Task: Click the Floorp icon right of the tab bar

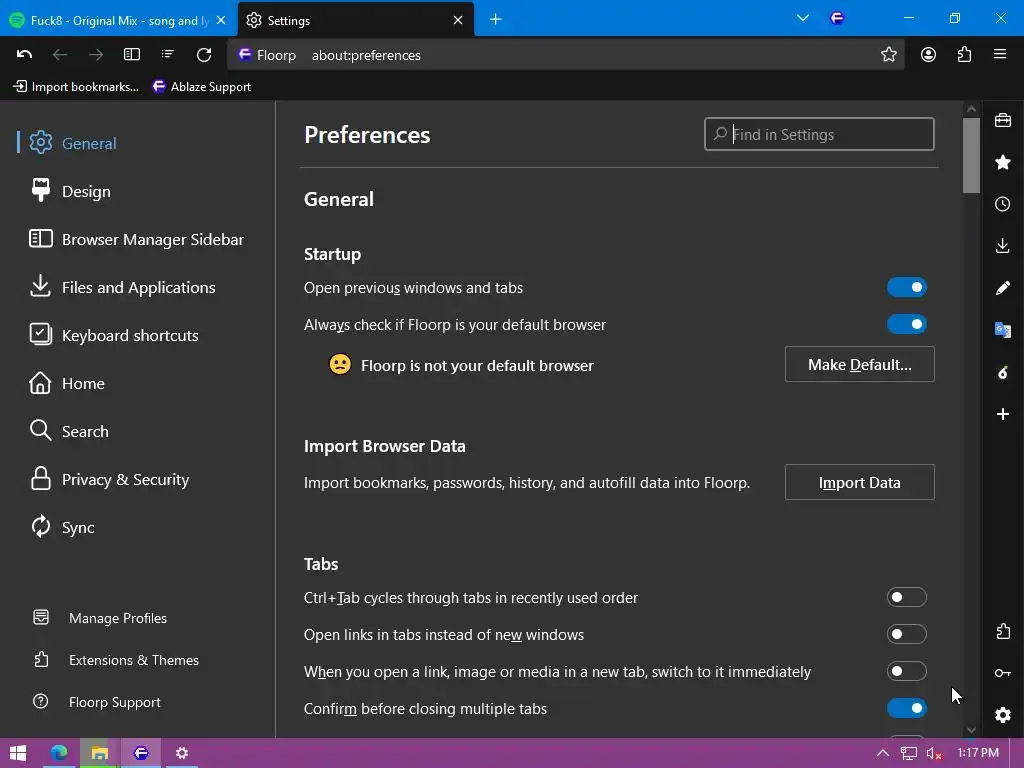Action: tap(837, 18)
